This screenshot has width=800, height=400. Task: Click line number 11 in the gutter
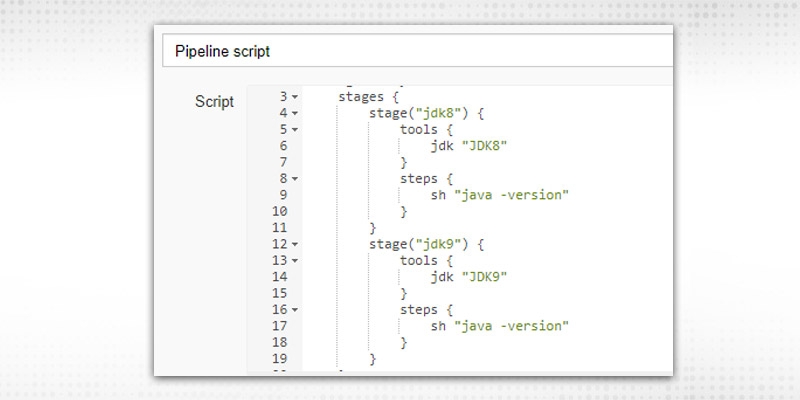280,228
